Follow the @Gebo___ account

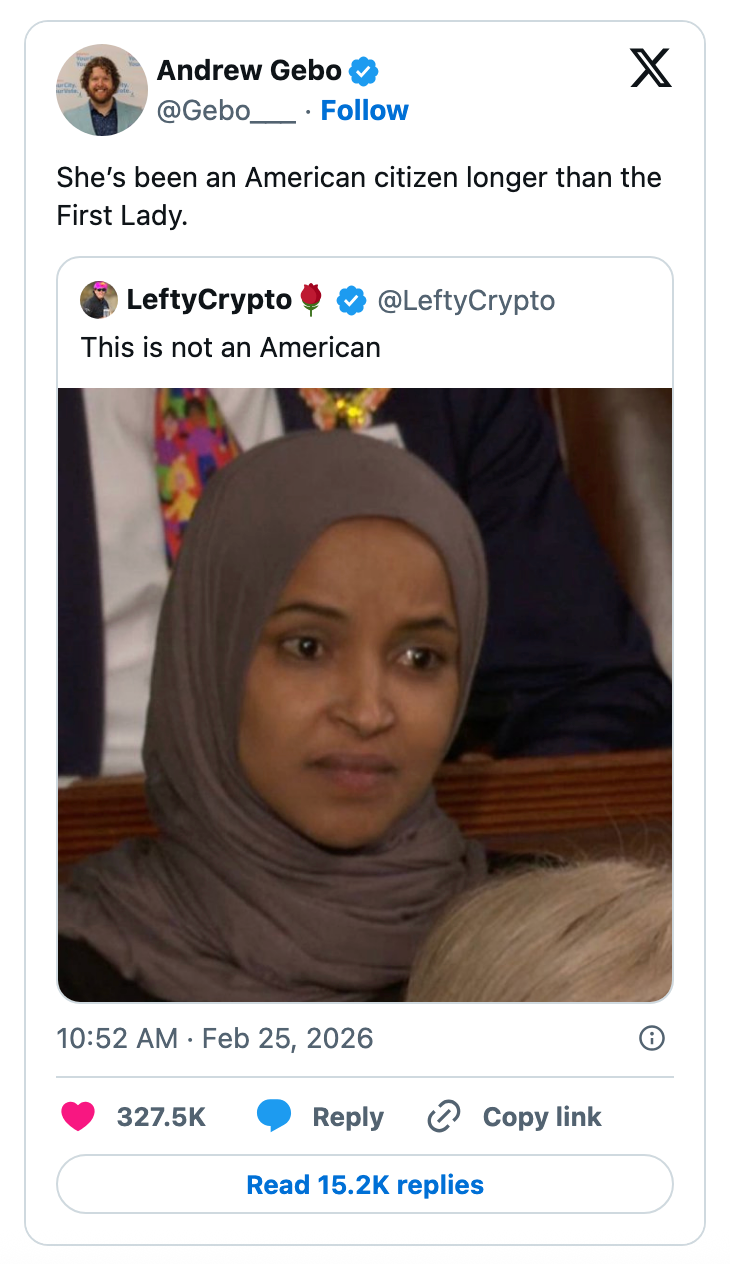(364, 110)
